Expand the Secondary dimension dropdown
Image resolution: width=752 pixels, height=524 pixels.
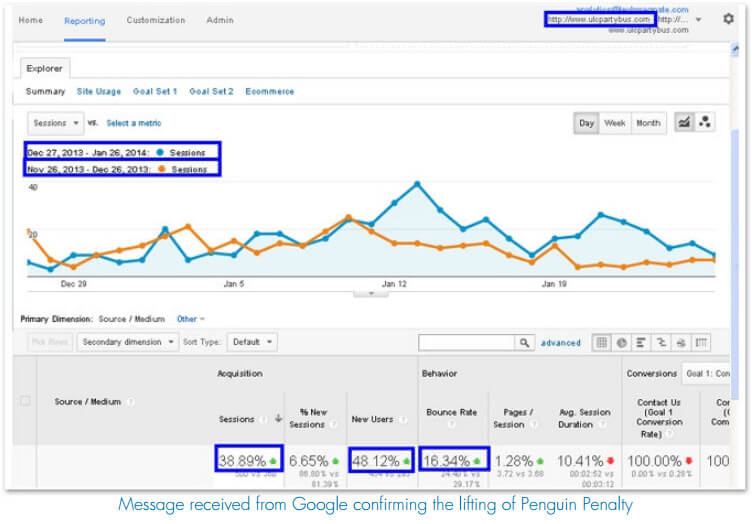pyautogui.click(x=127, y=342)
